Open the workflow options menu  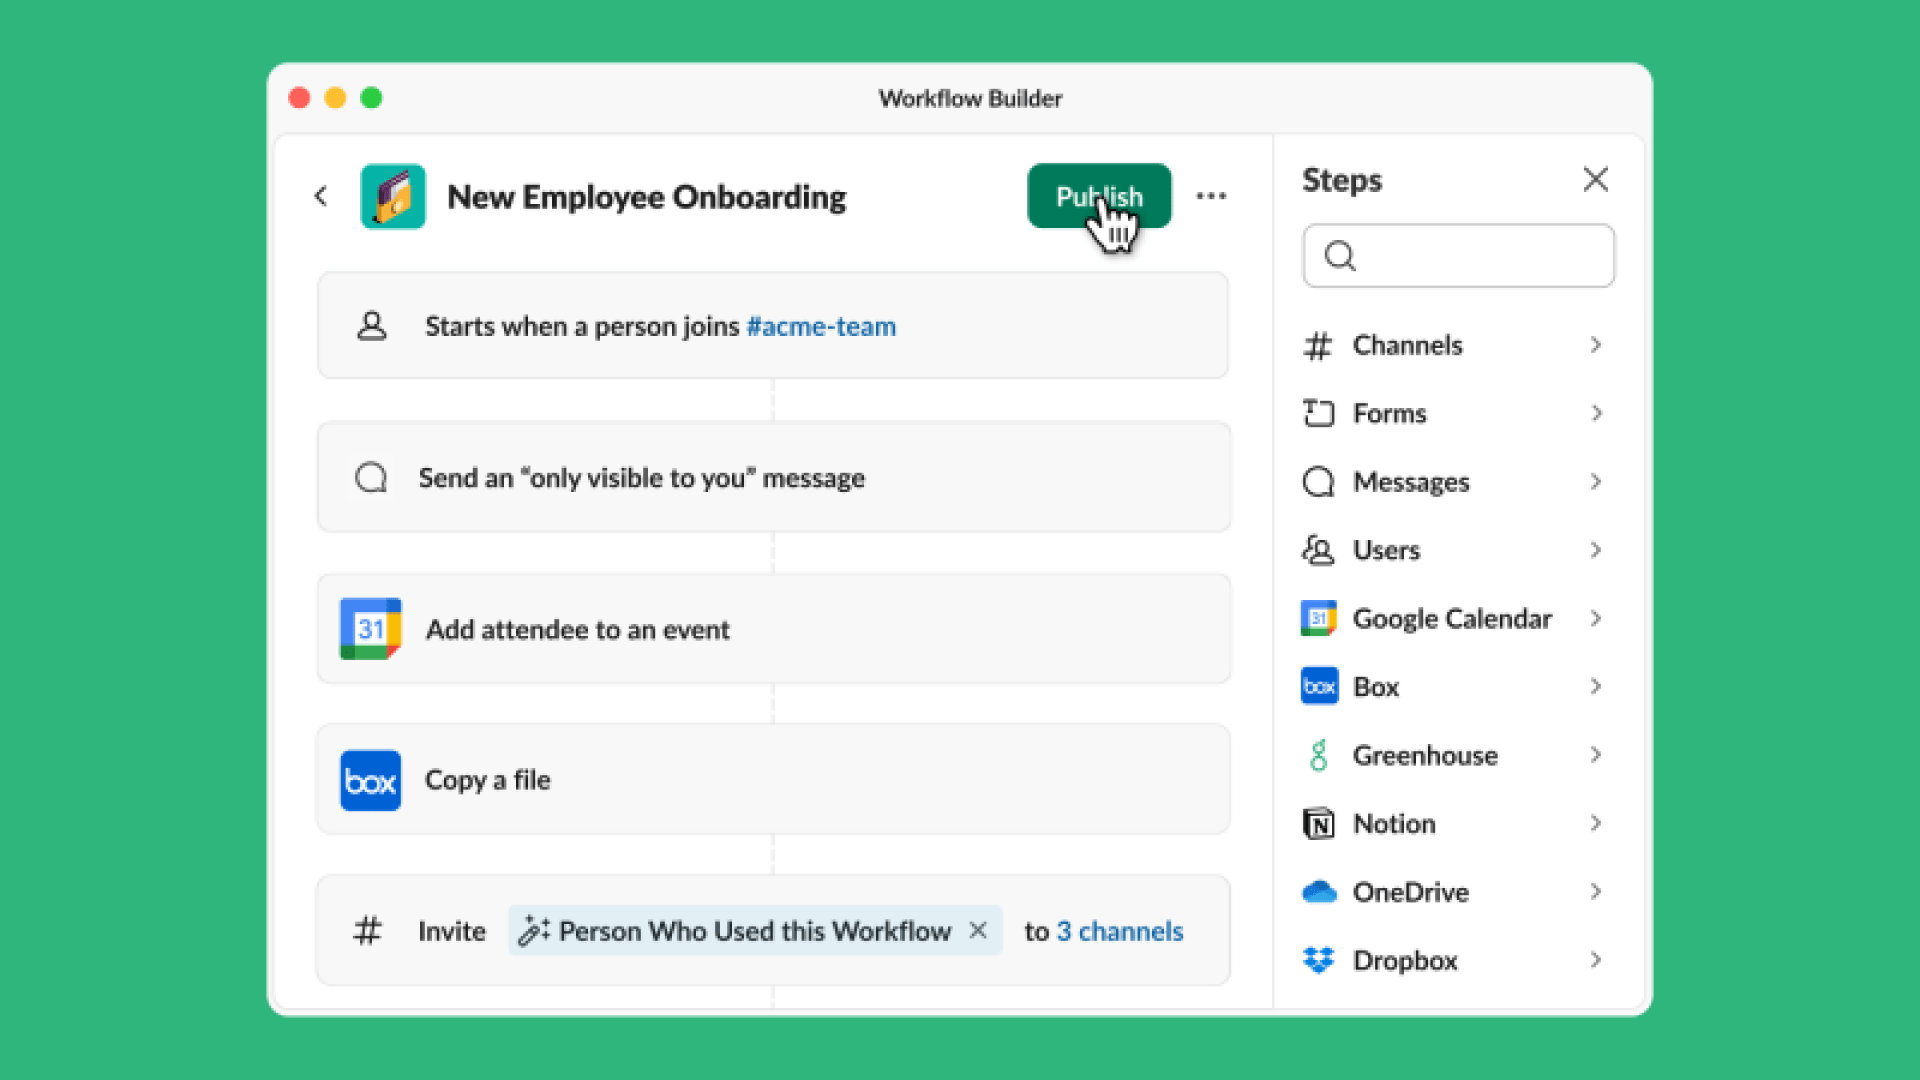(1212, 195)
